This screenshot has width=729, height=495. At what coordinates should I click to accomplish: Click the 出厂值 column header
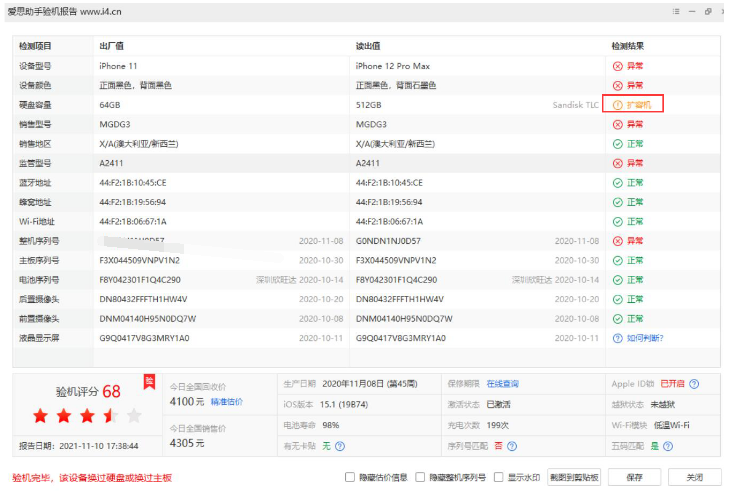(112, 46)
